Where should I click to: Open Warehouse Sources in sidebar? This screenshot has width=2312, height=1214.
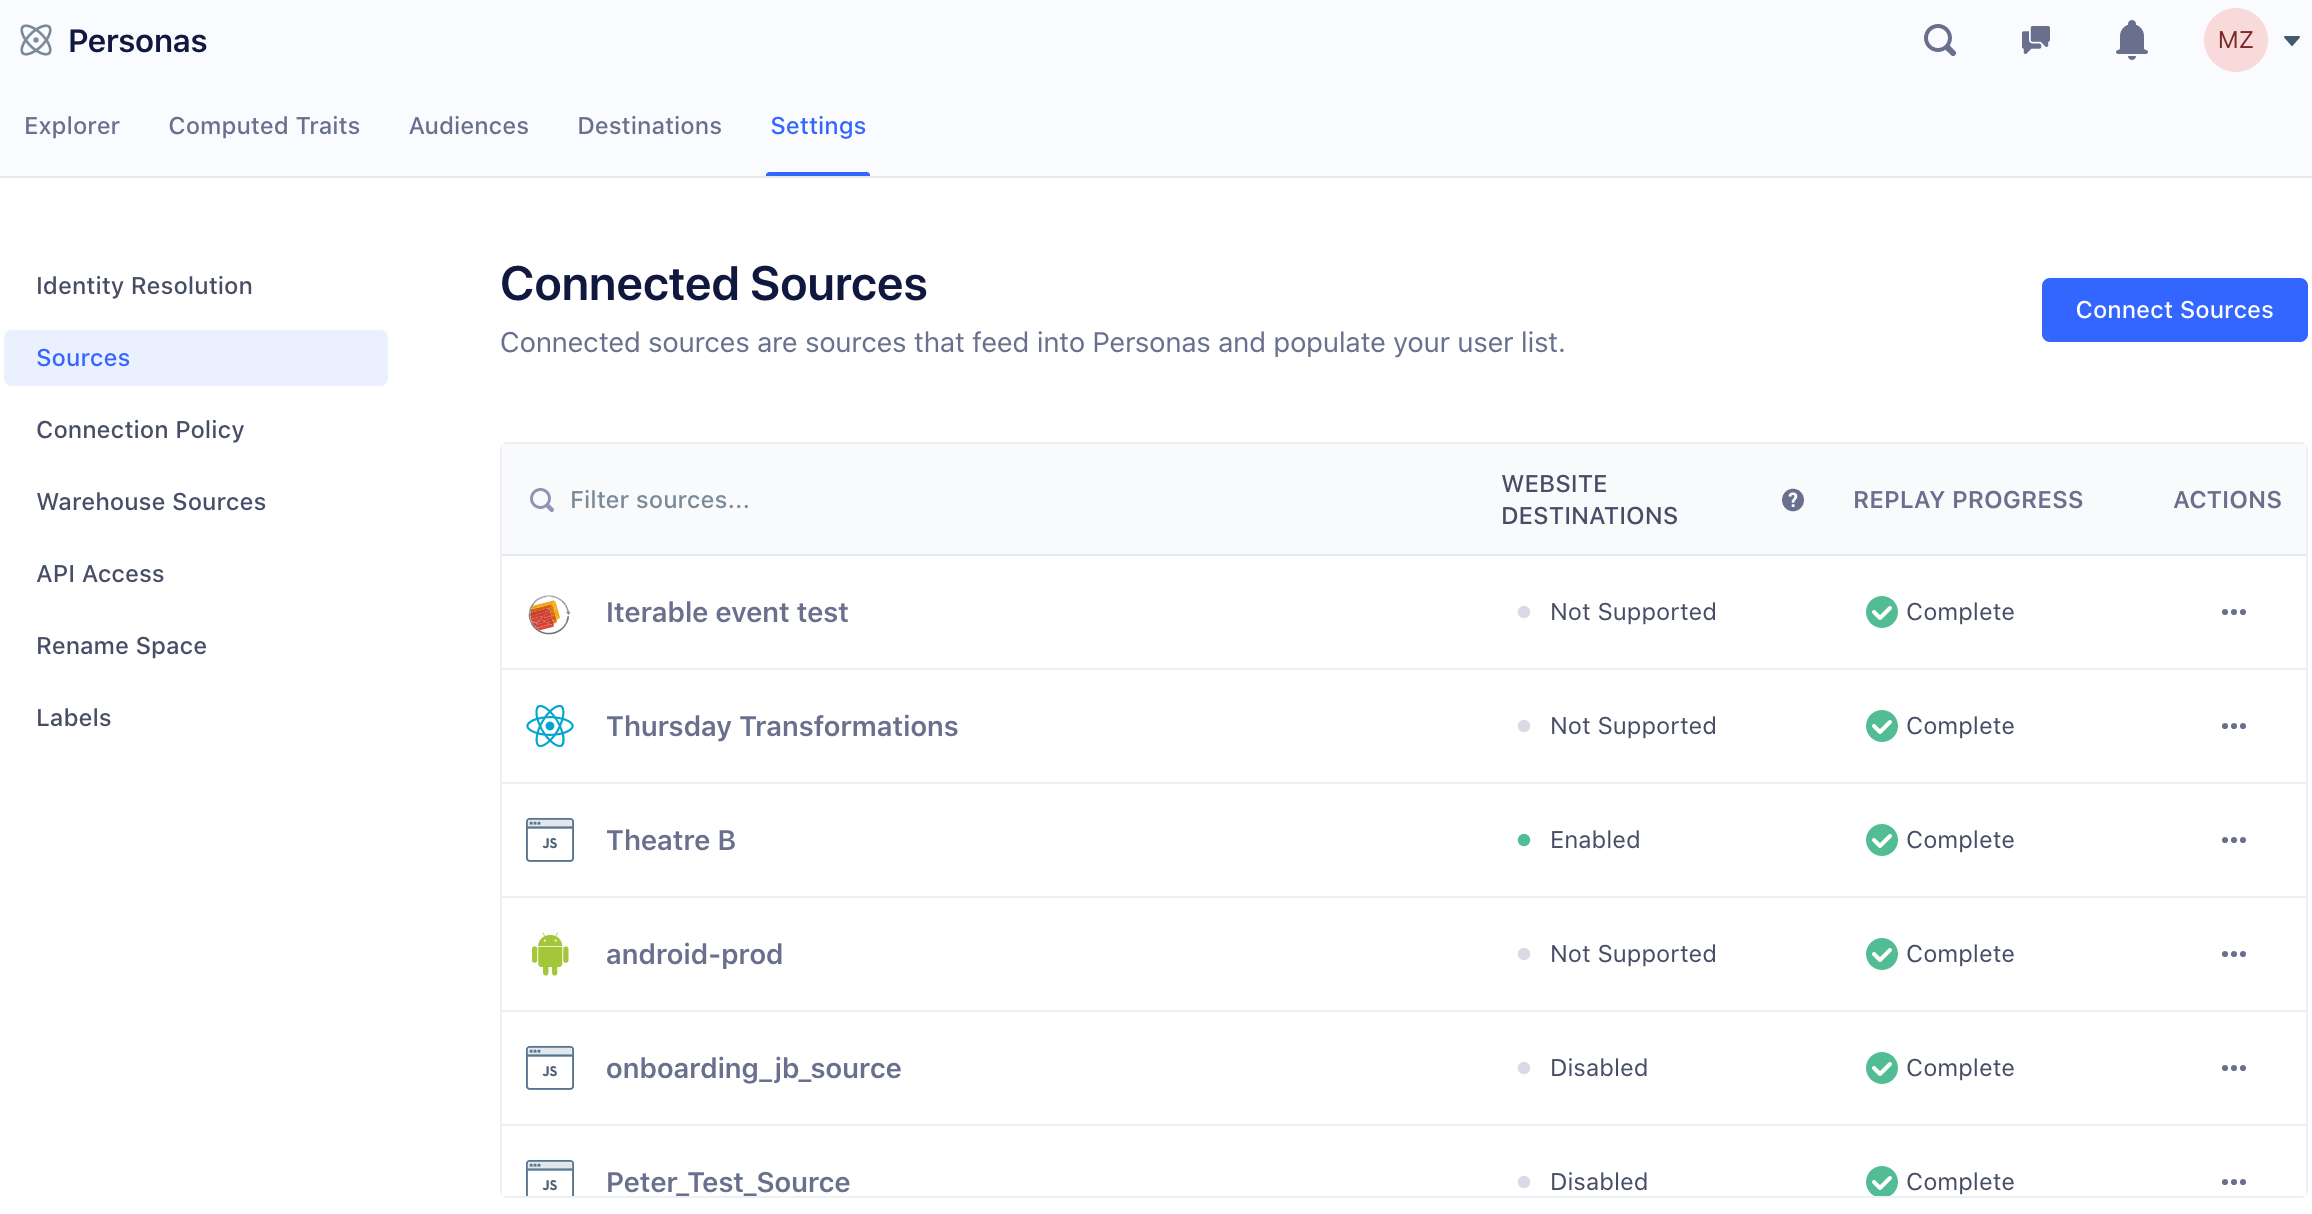[x=151, y=502]
